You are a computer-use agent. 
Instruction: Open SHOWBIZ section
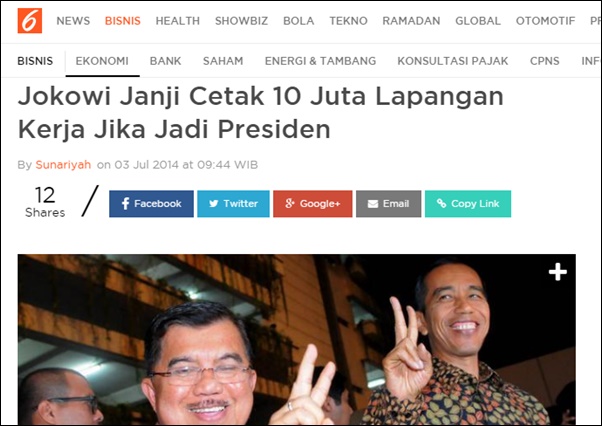click(241, 21)
